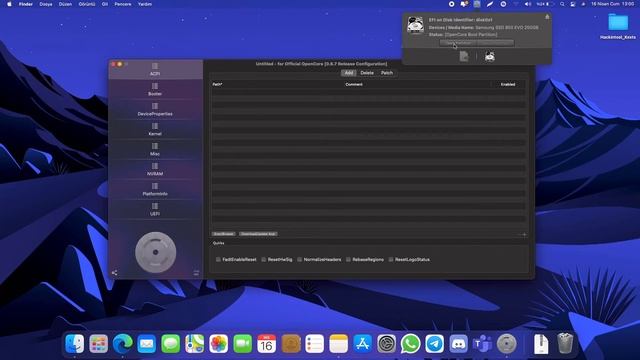The height and width of the screenshot is (360, 640).
Task: Open the UEFI section in the sidebar
Action: click(155, 209)
